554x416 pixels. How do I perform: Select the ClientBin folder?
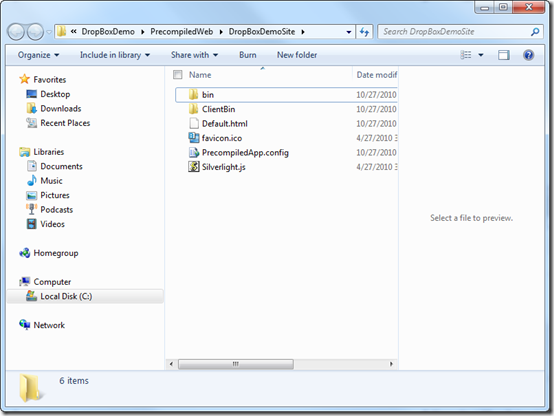point(218,109)
